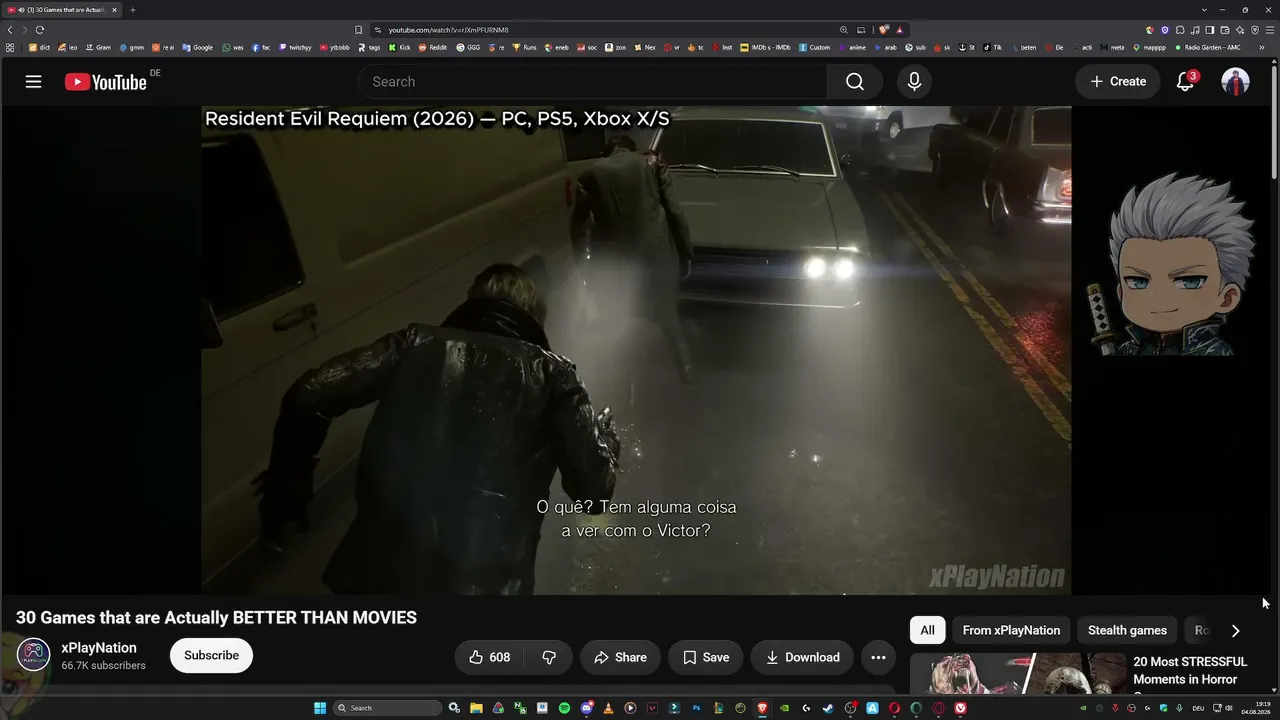Open the YouTube guide hamburger menu
1280x720 pixels.
[x=33, y=82]
